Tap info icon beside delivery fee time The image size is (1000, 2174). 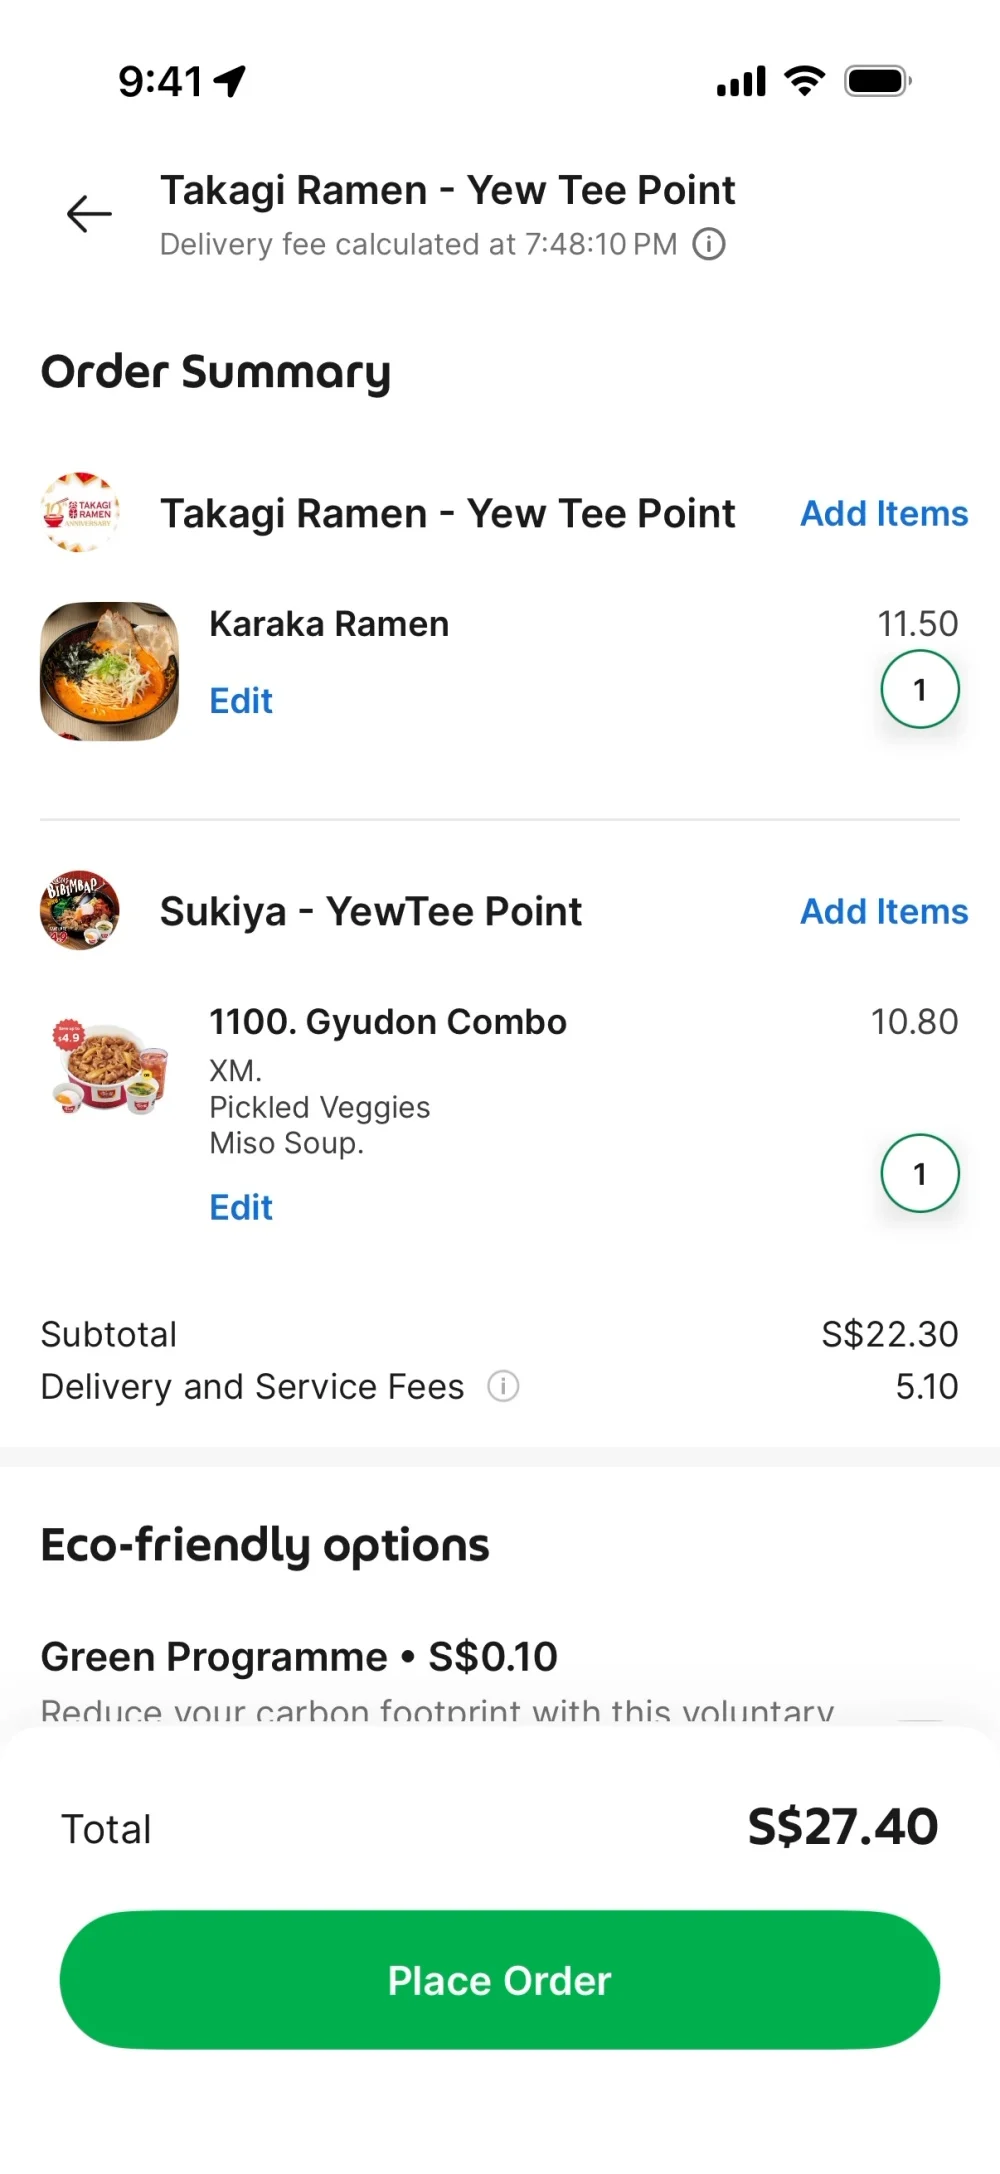(709, 244)
